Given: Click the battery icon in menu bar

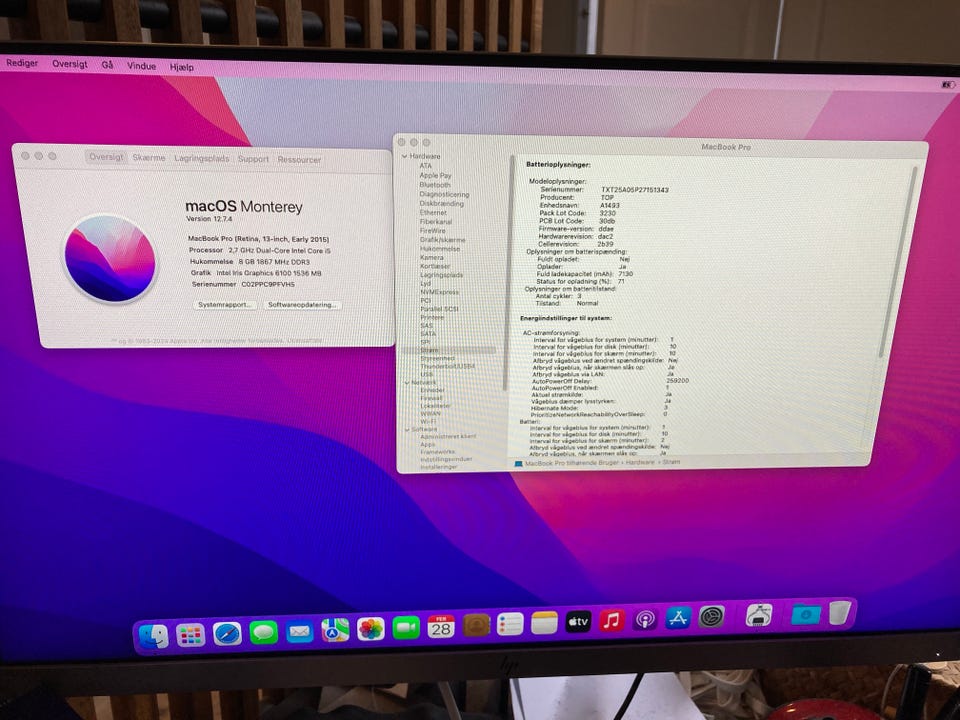Looking at the screenshot, I should pos(948,84).
